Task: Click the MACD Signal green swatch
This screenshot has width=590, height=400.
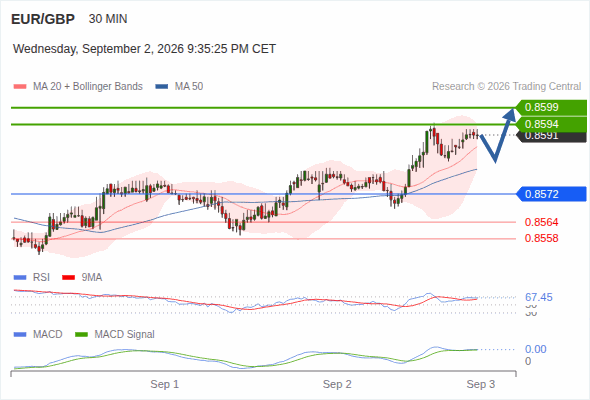Action: point(81,335)
